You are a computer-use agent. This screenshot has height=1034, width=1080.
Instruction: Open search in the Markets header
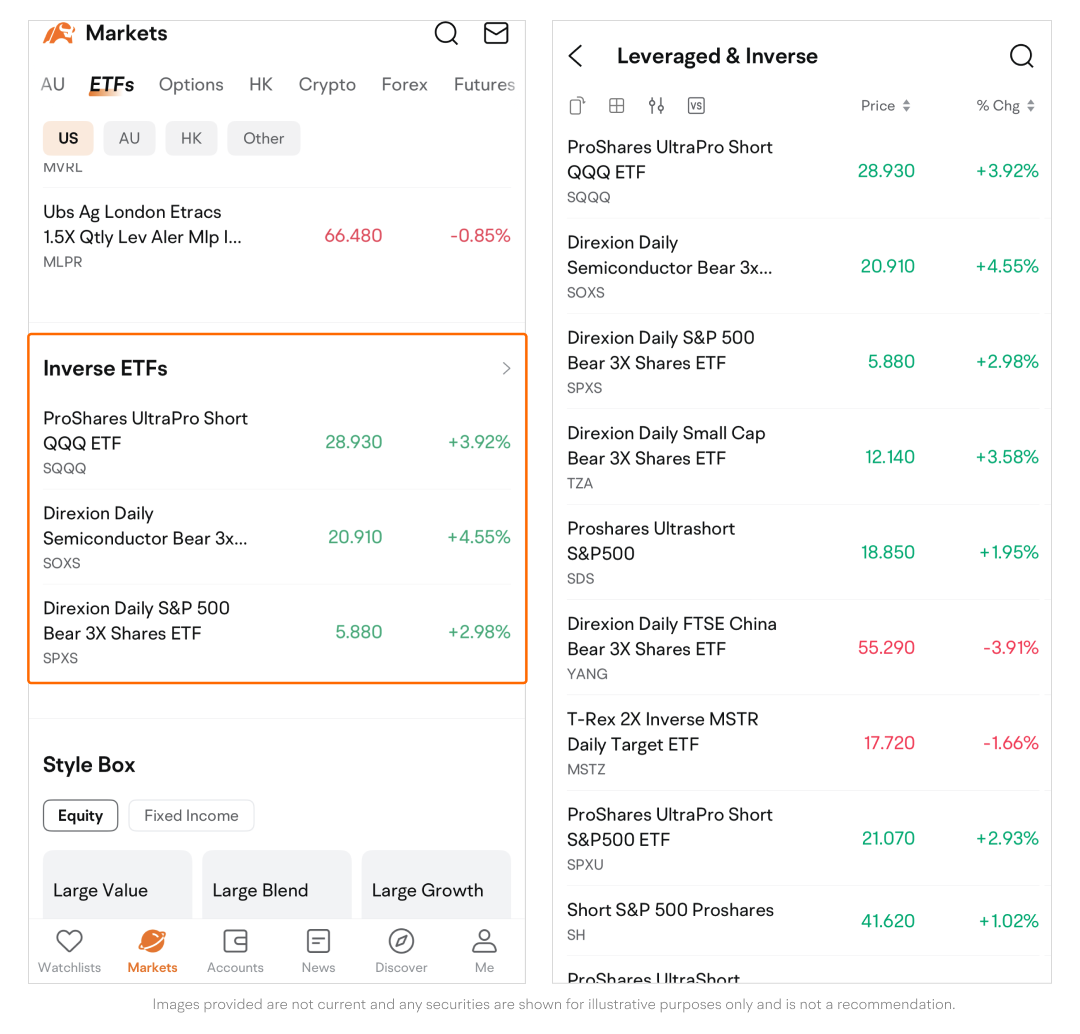(x=446, y=33)
